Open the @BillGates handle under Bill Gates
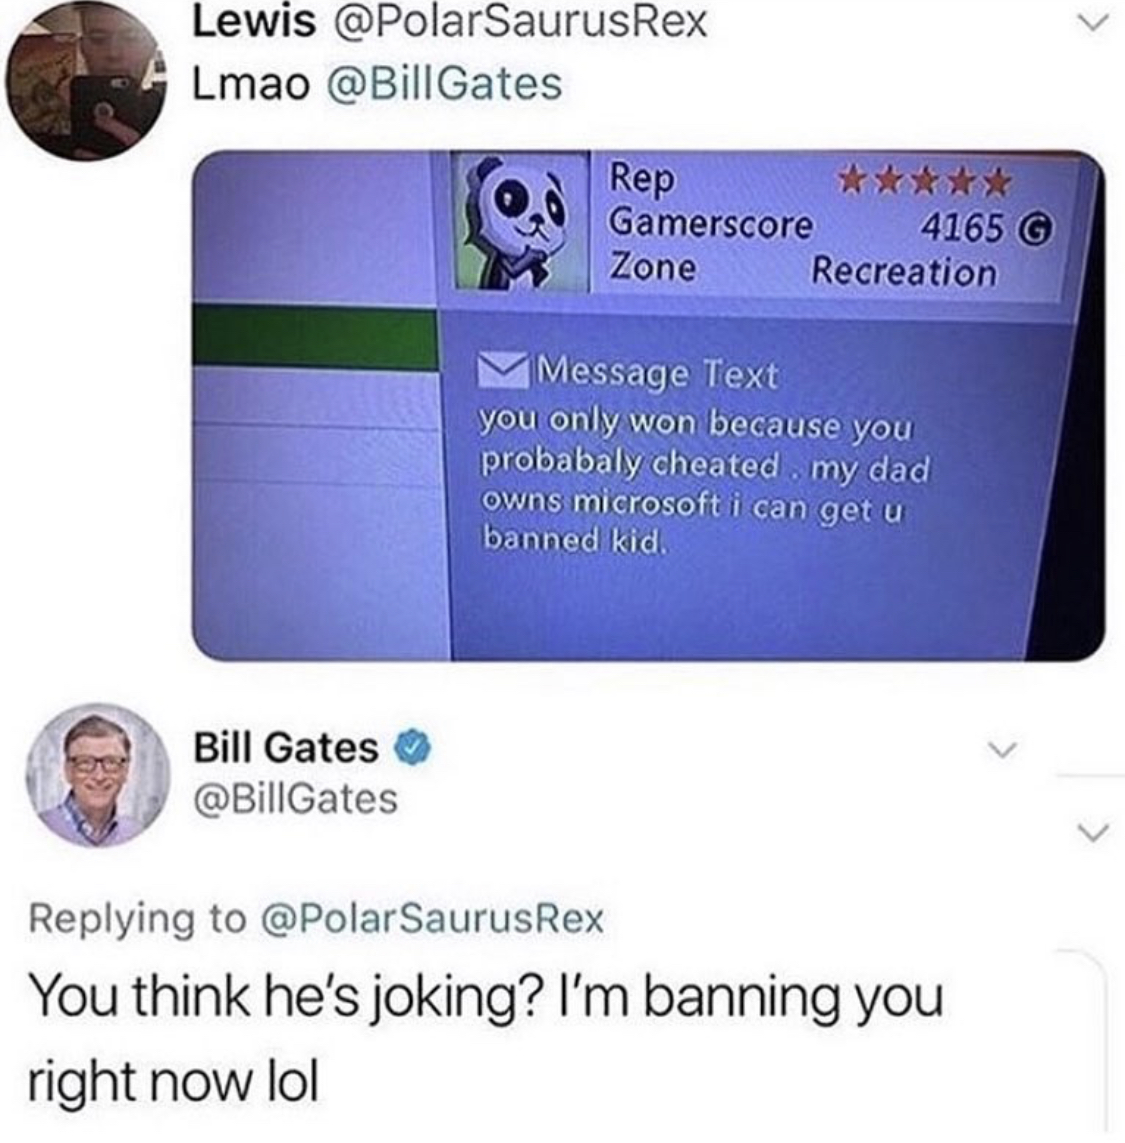1125x1143 pixels. pos(295,798)
